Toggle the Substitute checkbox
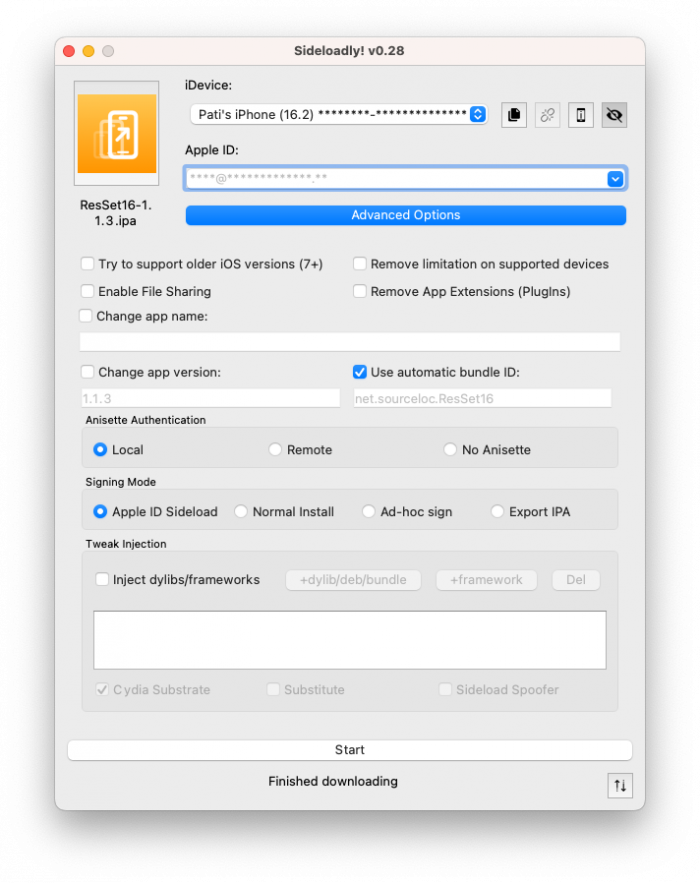 tap(273, 689)
